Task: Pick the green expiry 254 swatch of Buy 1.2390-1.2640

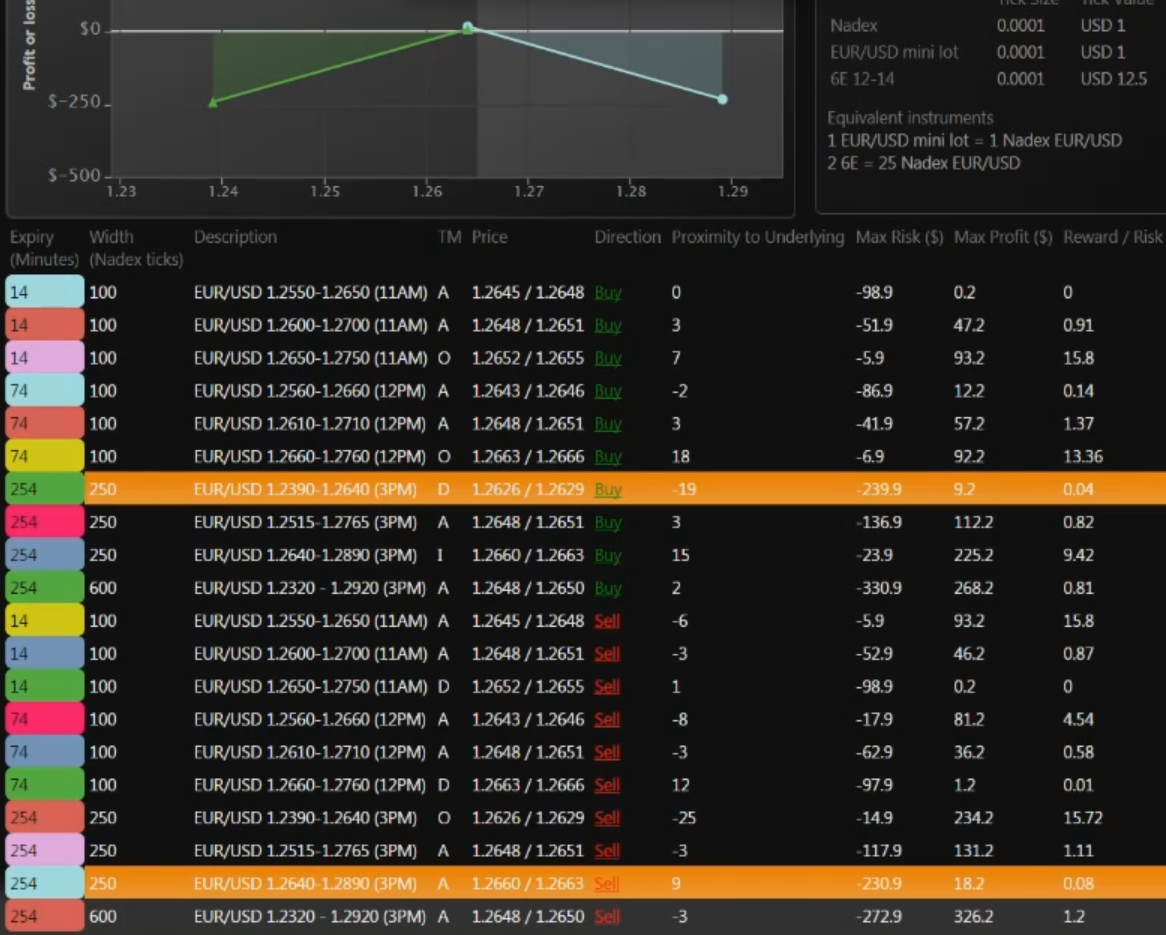Action: (45, 489)
